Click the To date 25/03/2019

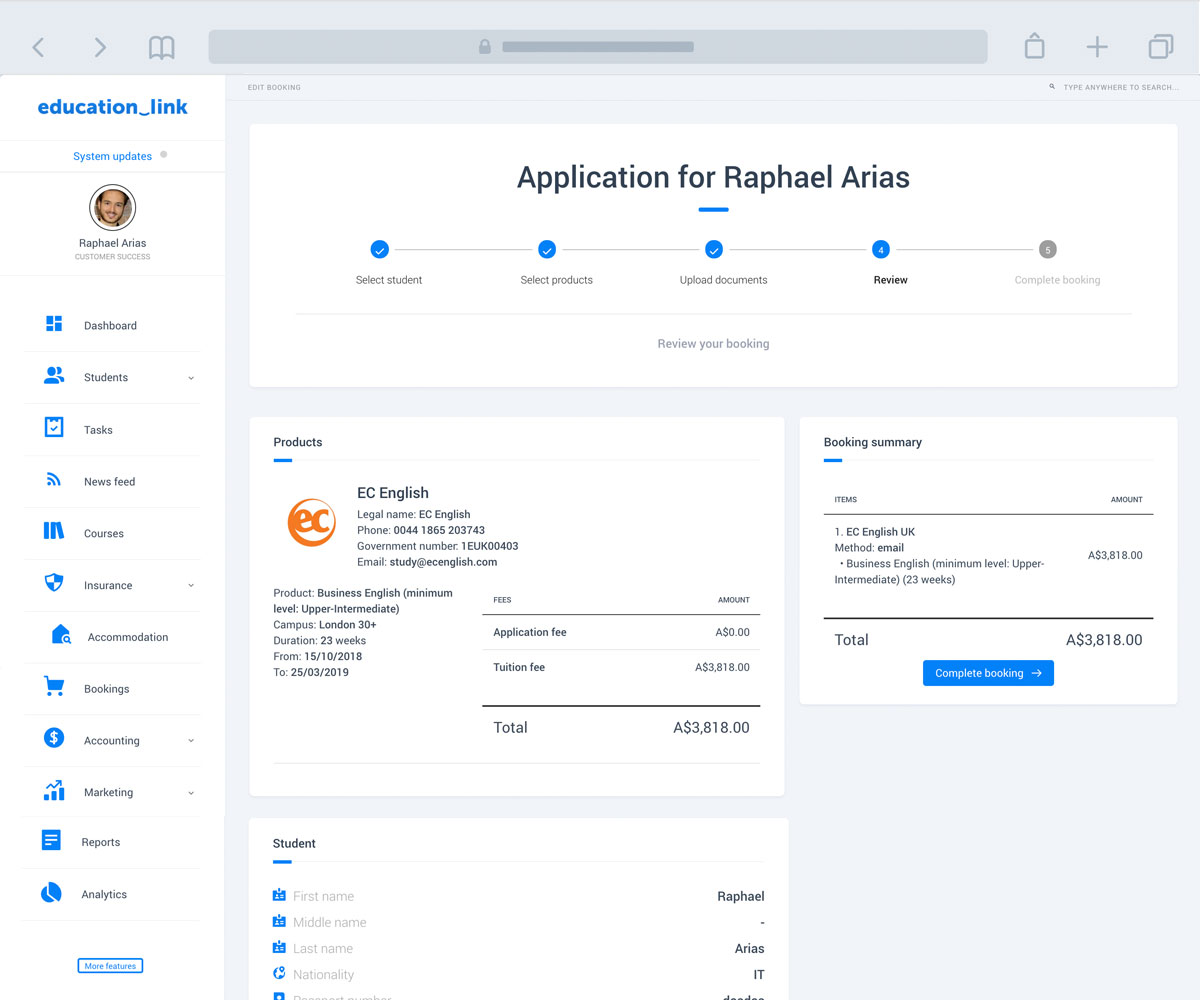coord(320,672)
